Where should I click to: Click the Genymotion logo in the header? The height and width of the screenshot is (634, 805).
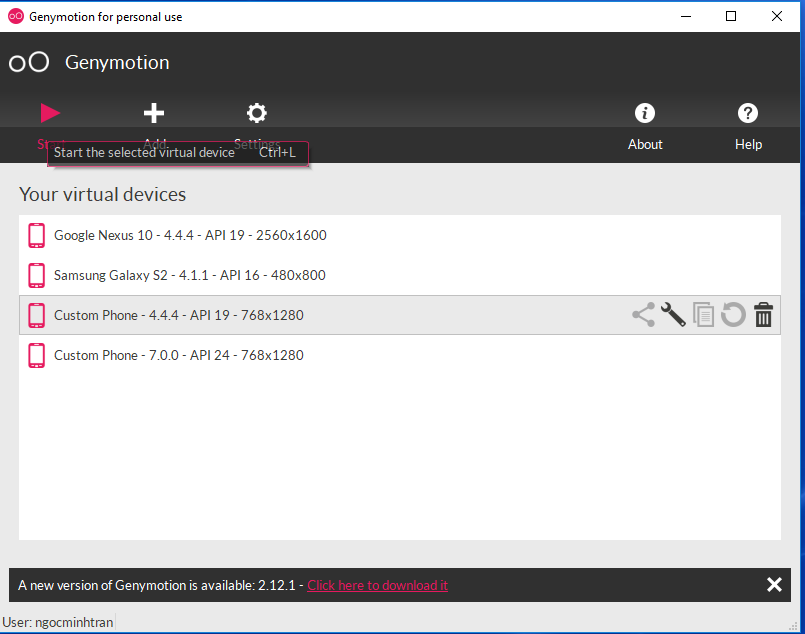click(29, 63)
